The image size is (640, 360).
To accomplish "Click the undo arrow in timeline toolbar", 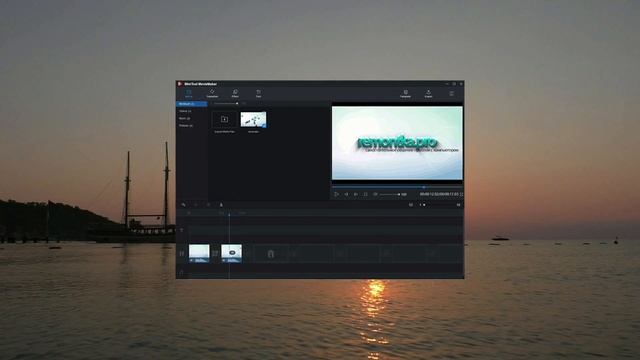I will click(184, 205).
